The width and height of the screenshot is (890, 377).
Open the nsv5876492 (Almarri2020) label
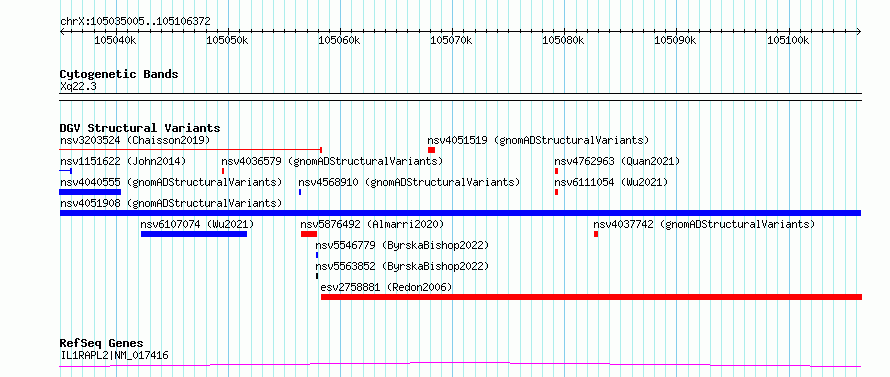(x=372, y=224)
